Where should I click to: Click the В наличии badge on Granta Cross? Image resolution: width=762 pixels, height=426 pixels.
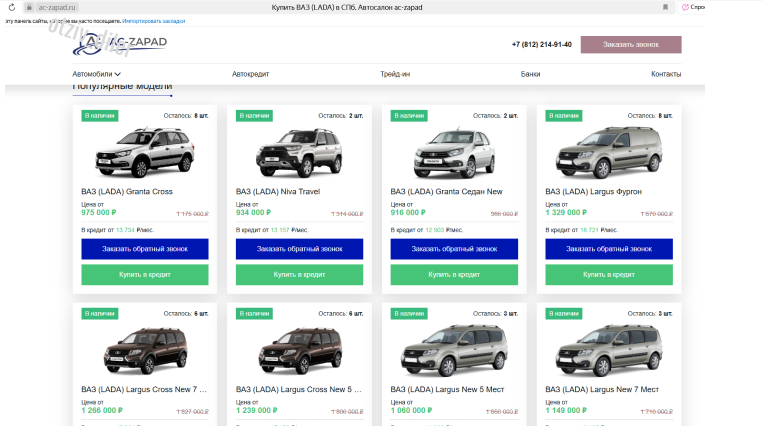coord(100,116)
